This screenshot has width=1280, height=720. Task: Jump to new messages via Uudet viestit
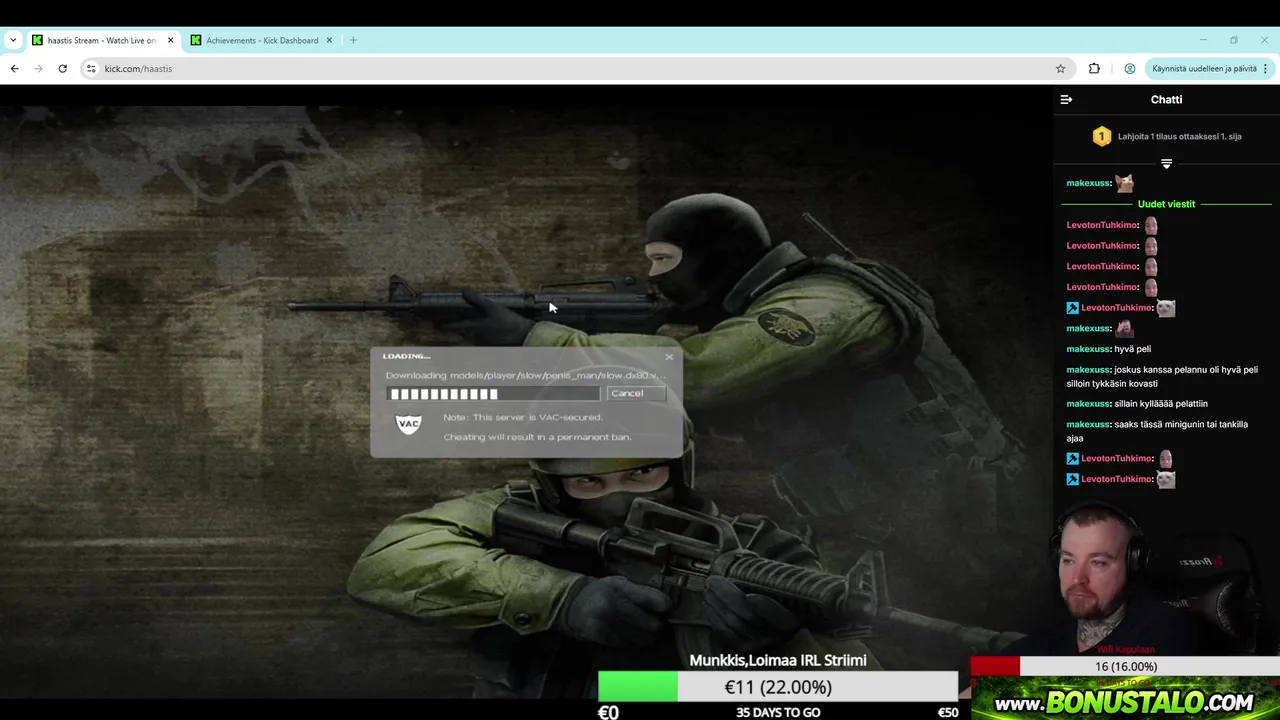[1166, 204]
